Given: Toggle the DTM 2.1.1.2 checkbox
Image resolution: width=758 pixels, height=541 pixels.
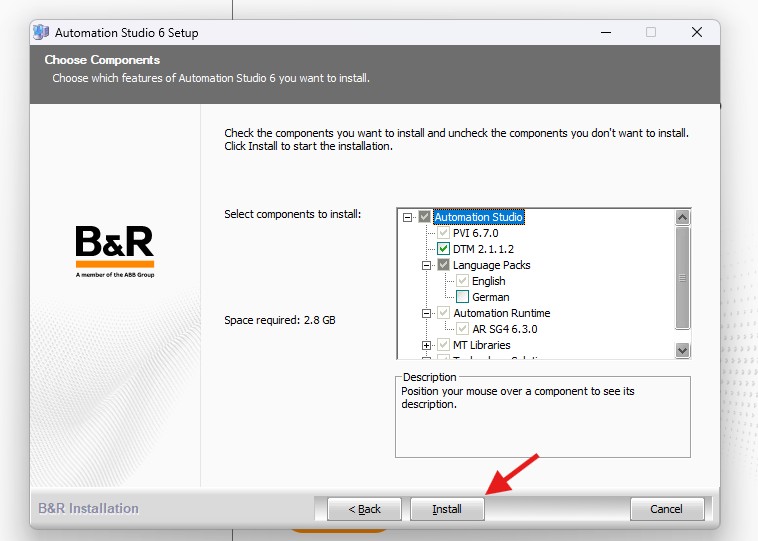Looking at the screenshot, I should coord(443,249).
